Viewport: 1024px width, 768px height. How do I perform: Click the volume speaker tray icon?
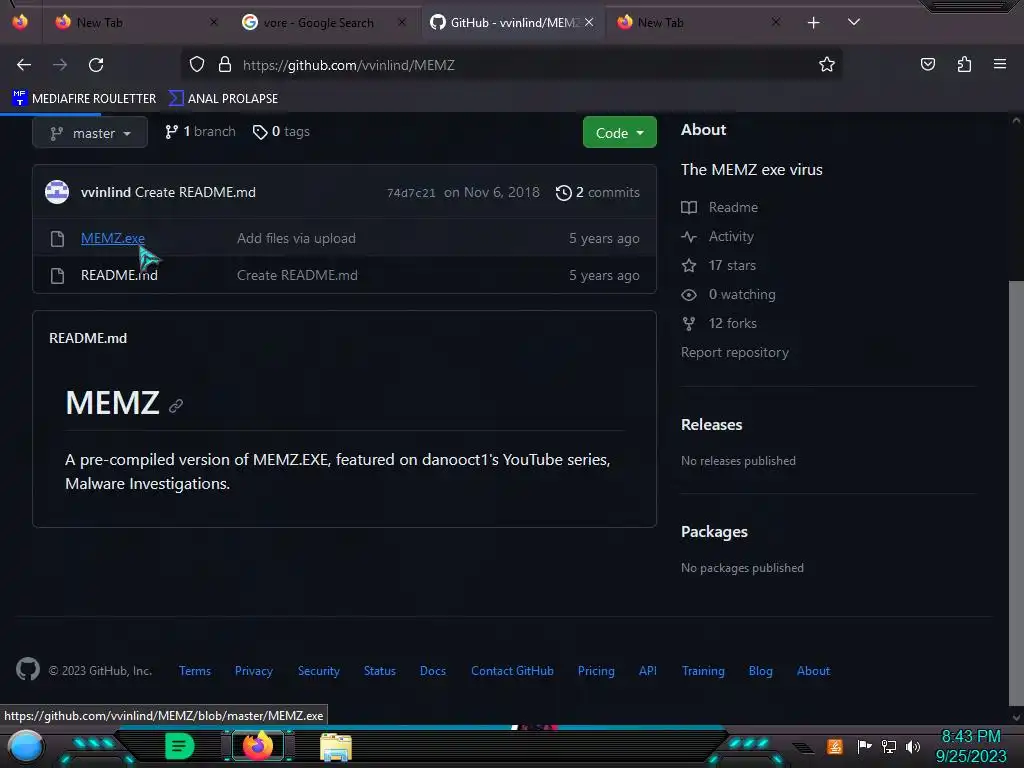(x=913, y=746)
